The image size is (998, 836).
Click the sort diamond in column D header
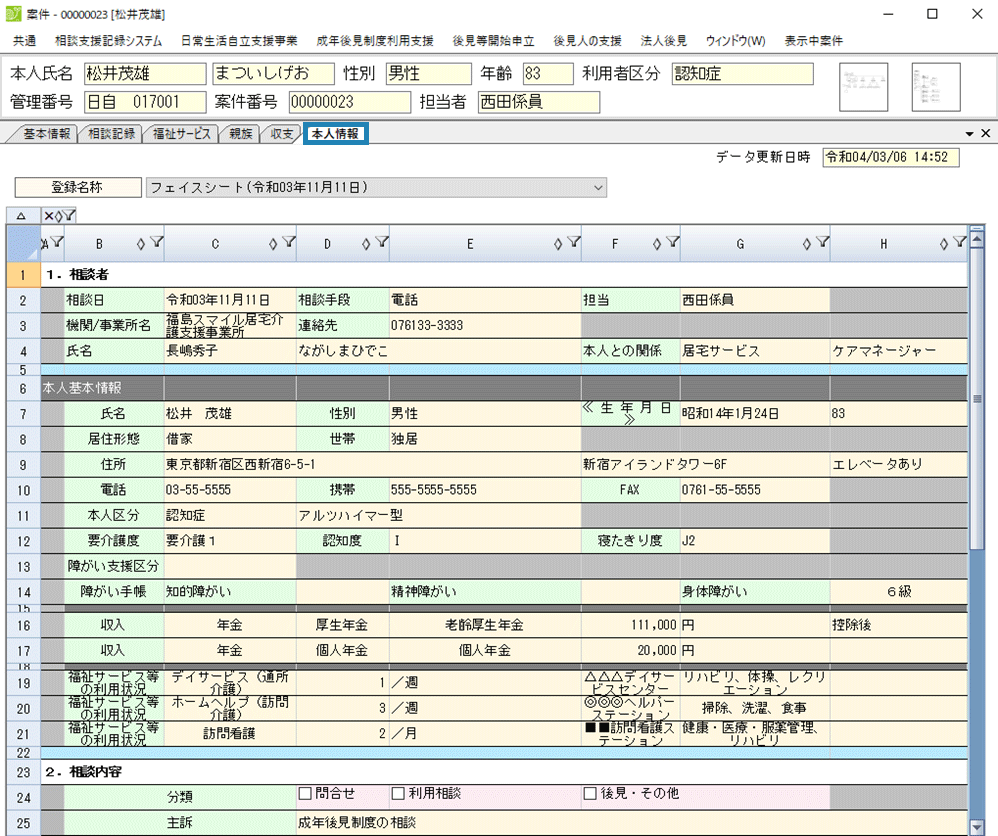[366, 242]
